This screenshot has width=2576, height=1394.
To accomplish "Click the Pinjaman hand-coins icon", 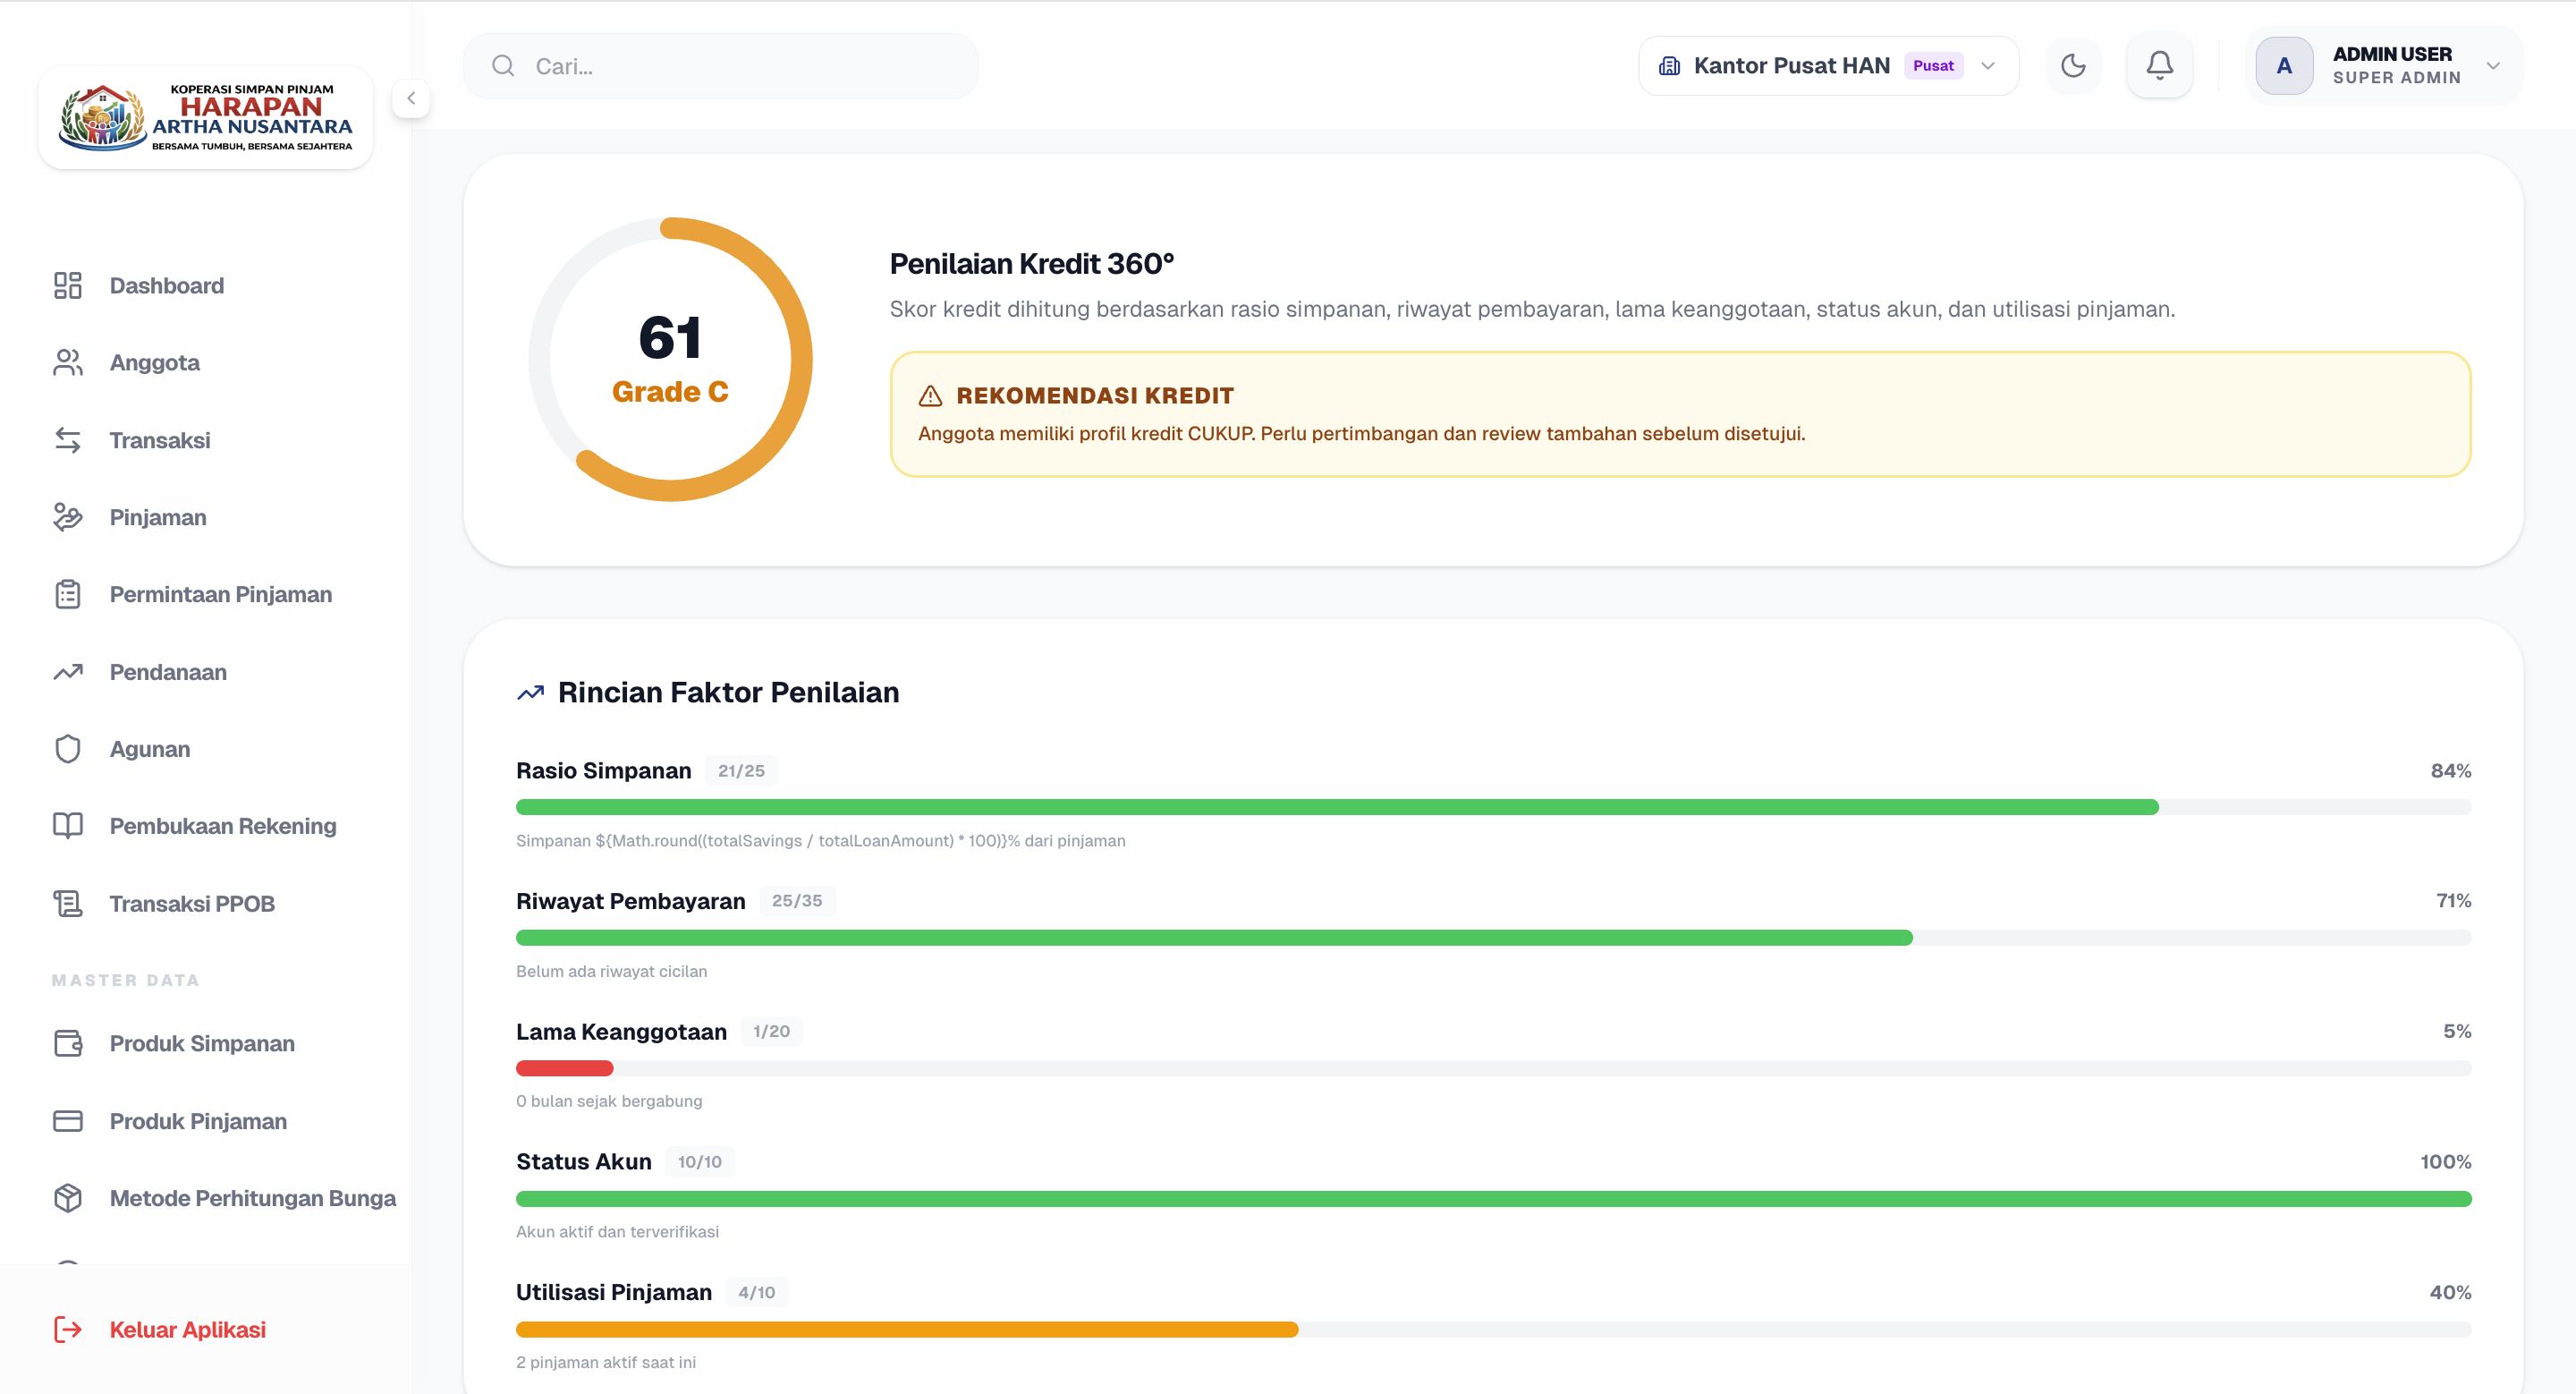I will [x=67, y=517].
